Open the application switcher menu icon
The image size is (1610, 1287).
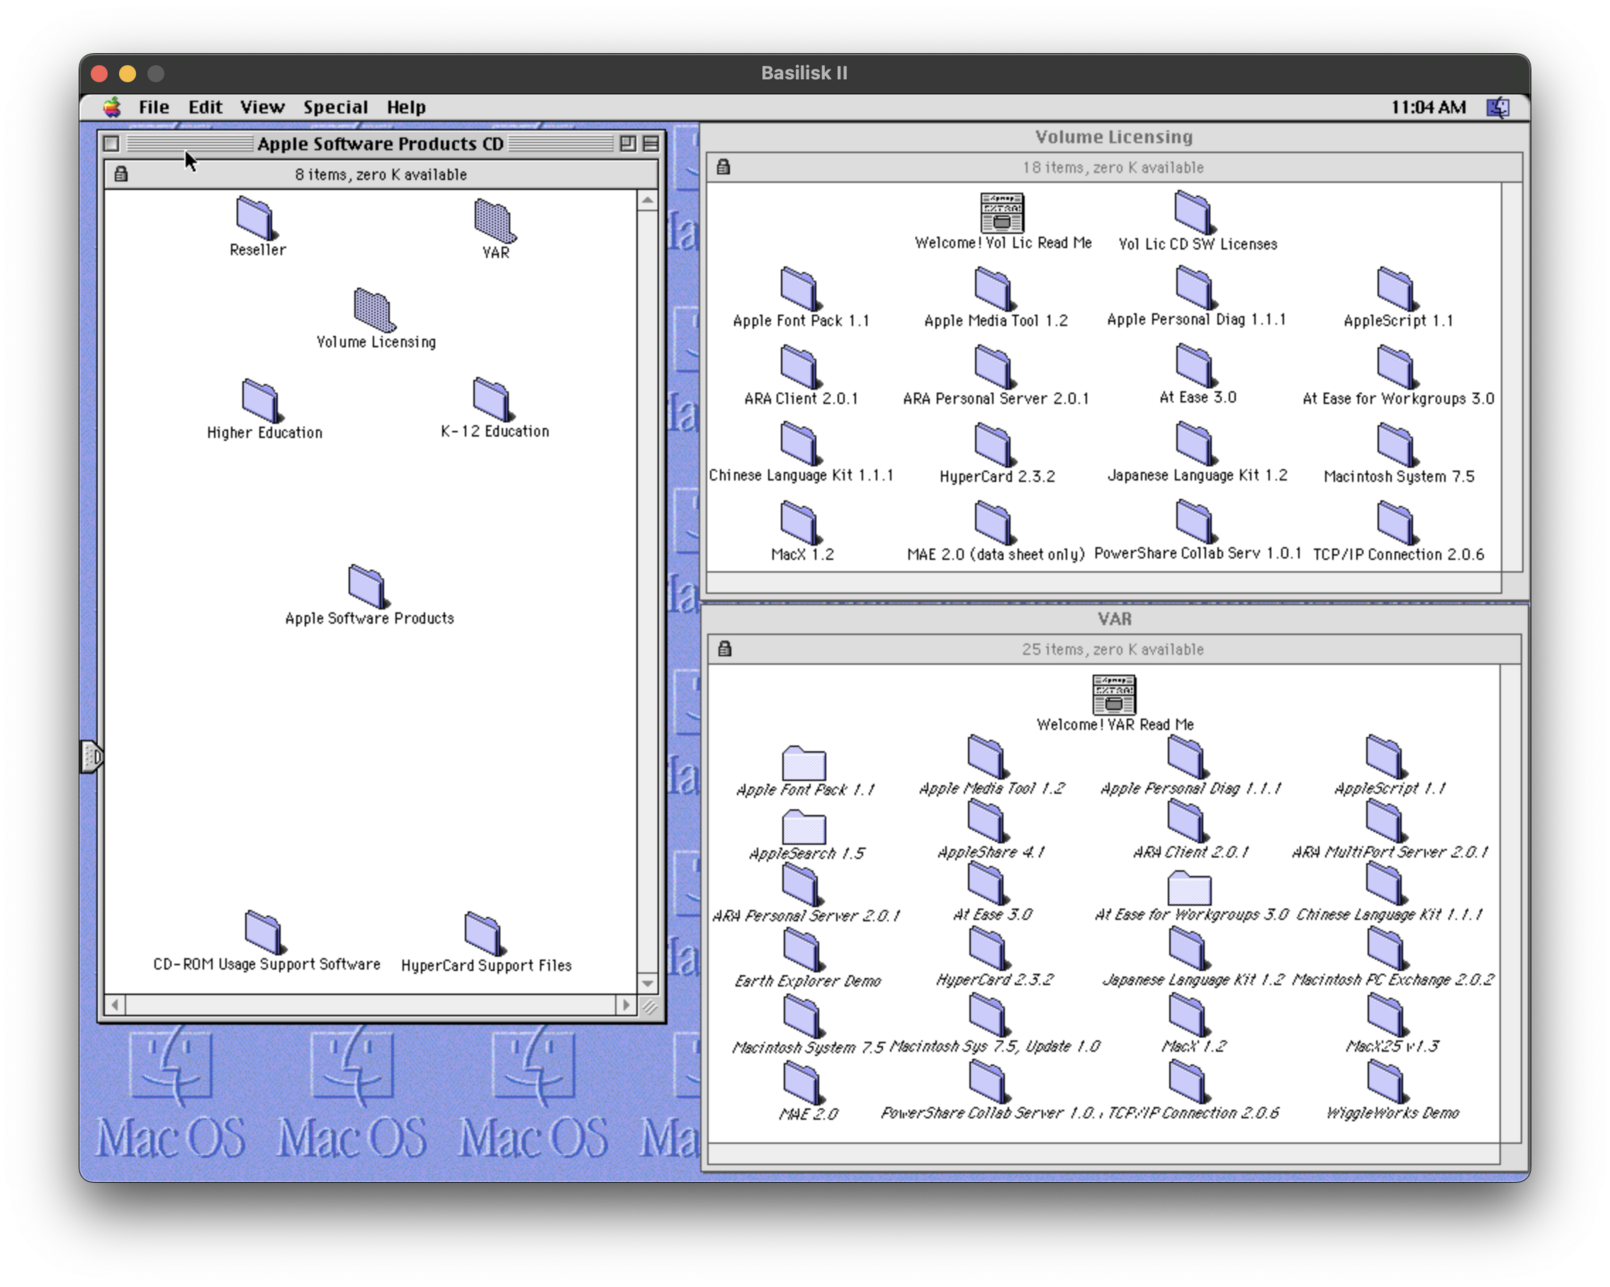[x=1498, y=107]
